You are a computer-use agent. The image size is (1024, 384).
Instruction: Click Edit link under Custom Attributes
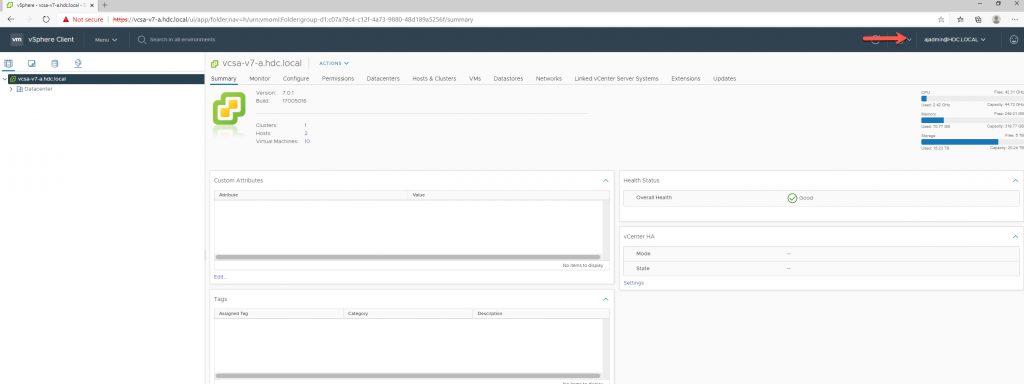tap(220, 277)
